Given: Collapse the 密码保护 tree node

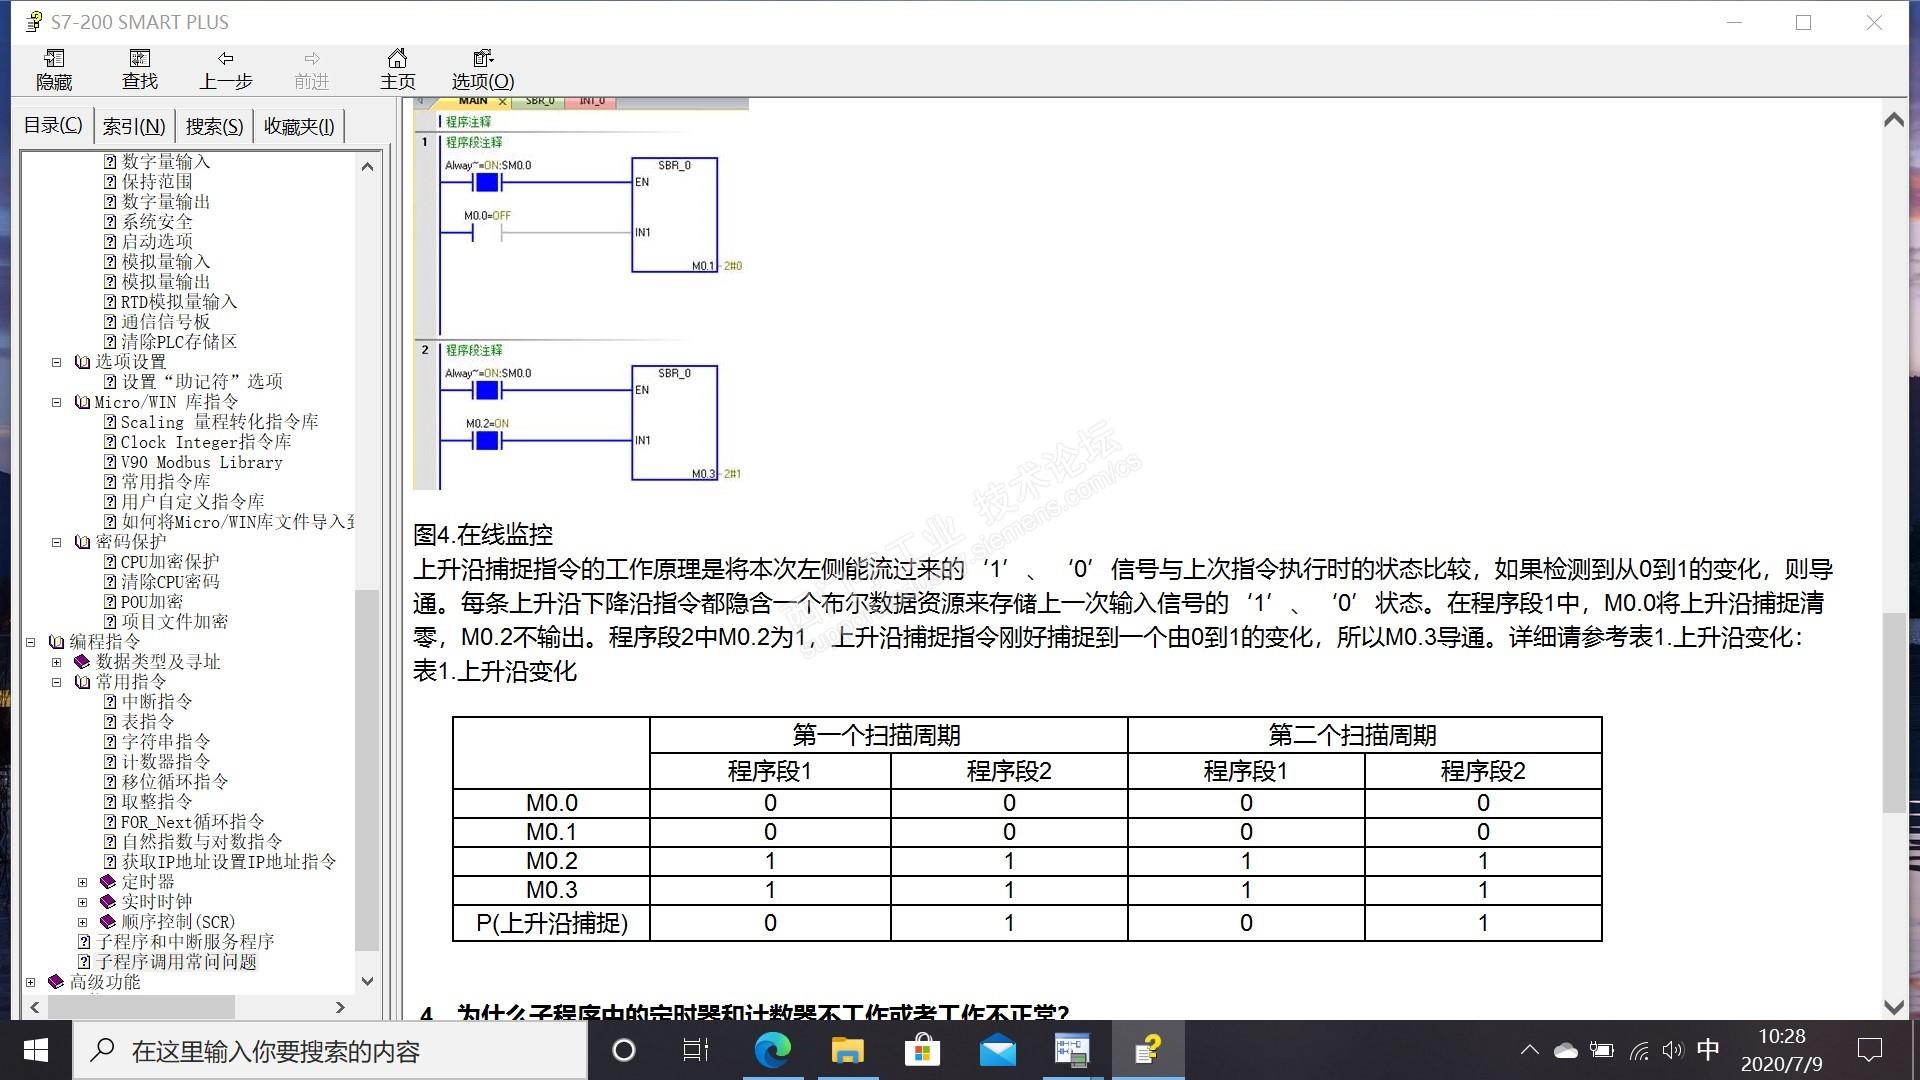Looking at the screenshot, I should pyautogui.click(x=57, y=542).
